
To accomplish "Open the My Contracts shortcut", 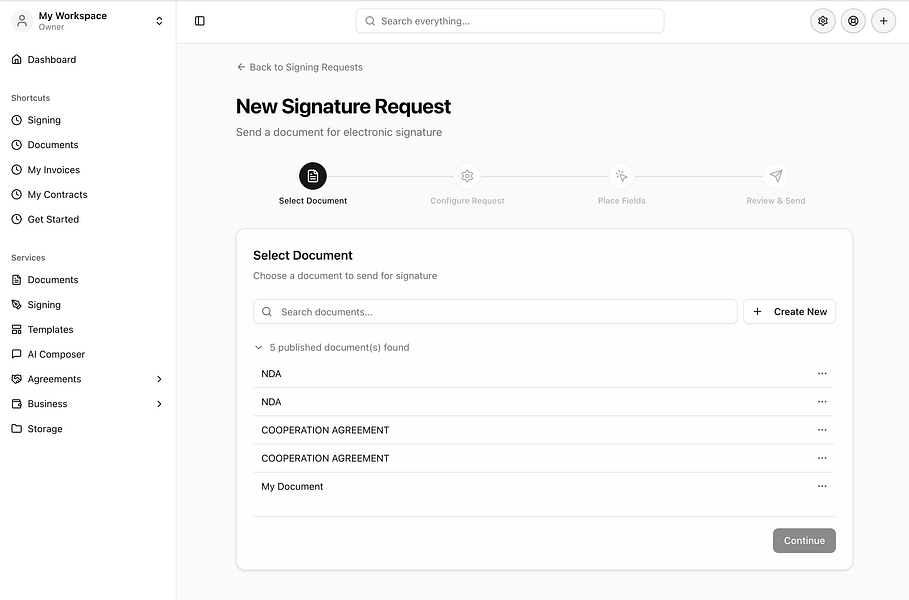I will (x=88, y=195).
